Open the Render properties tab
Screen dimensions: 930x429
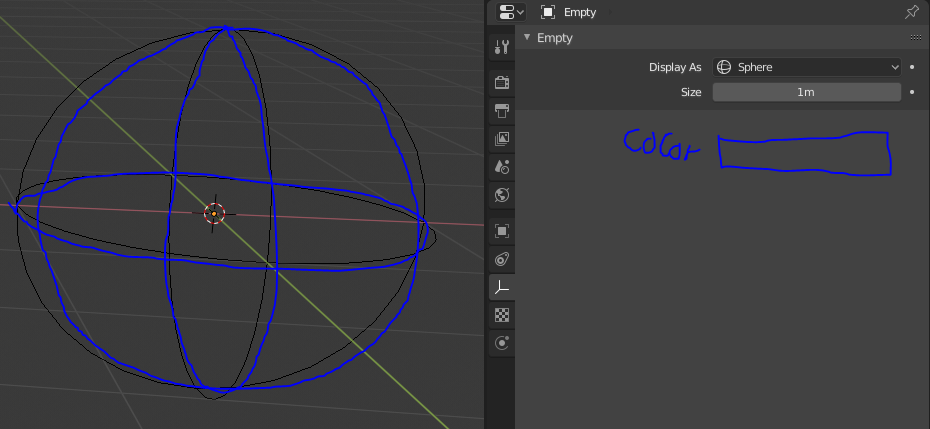[502, 82]
